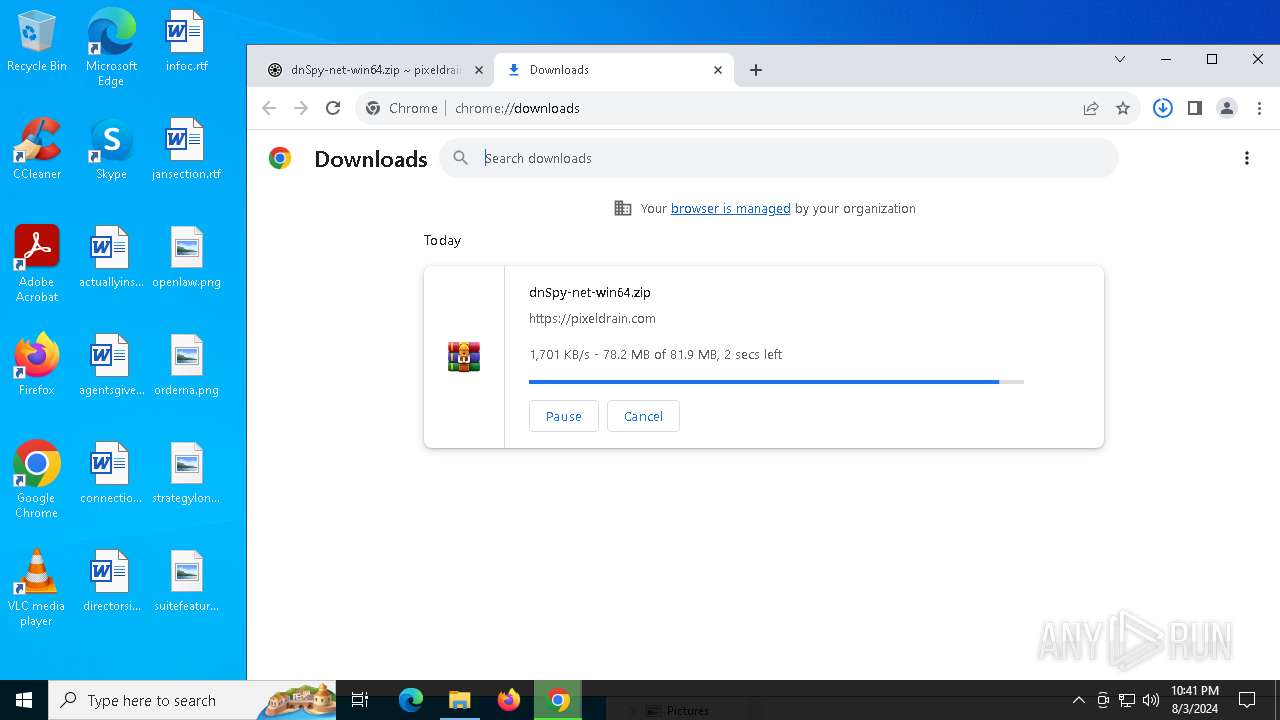Open Downloads page more actions menu
The image size is (1280, 720).
click(1246, 158)
